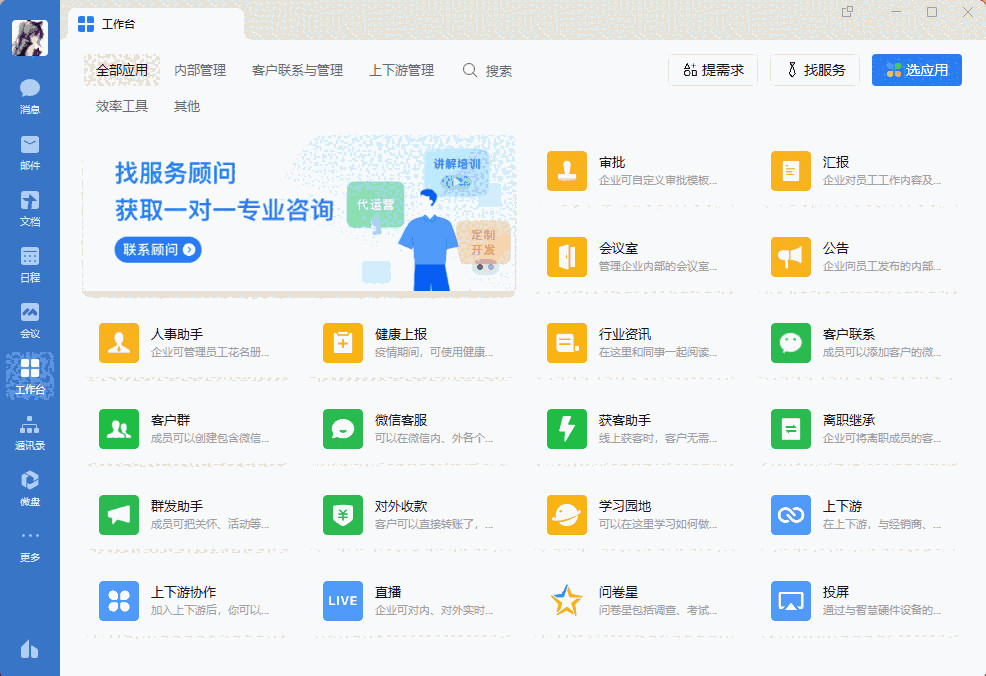Open the 对外收款 payment collection app
The width and height of the screenshot is (986, 676).
tap(343, 515)
